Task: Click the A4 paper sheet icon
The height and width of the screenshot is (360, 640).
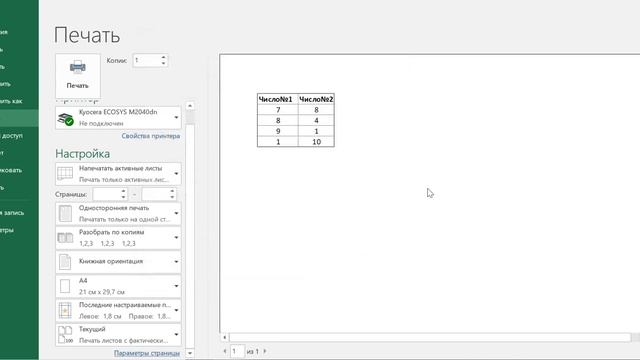Action: (x=65, y=286)
